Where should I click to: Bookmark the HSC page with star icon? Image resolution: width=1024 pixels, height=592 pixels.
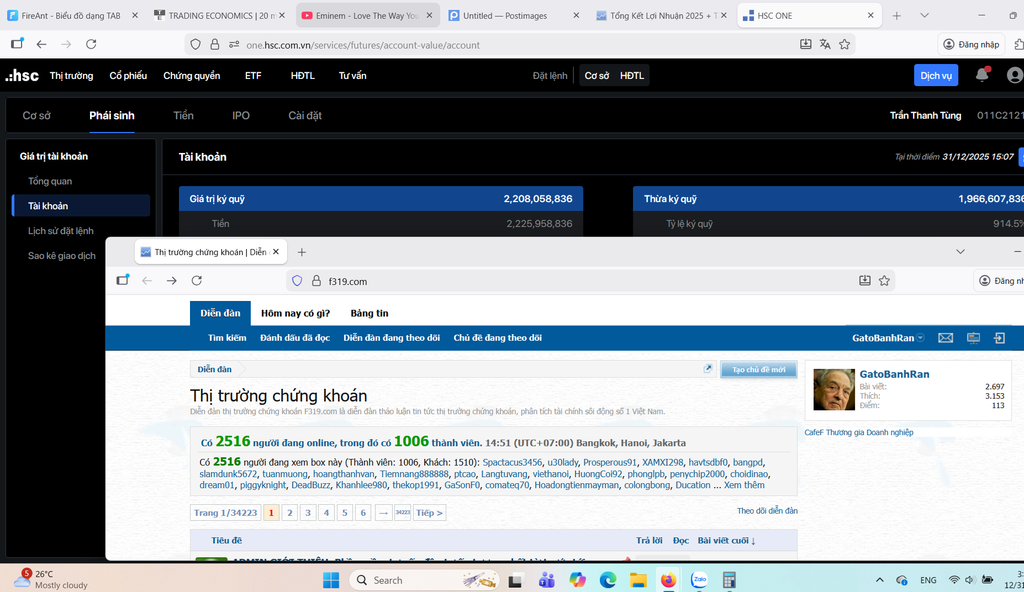pyautogui.click(x=844, y=44)
